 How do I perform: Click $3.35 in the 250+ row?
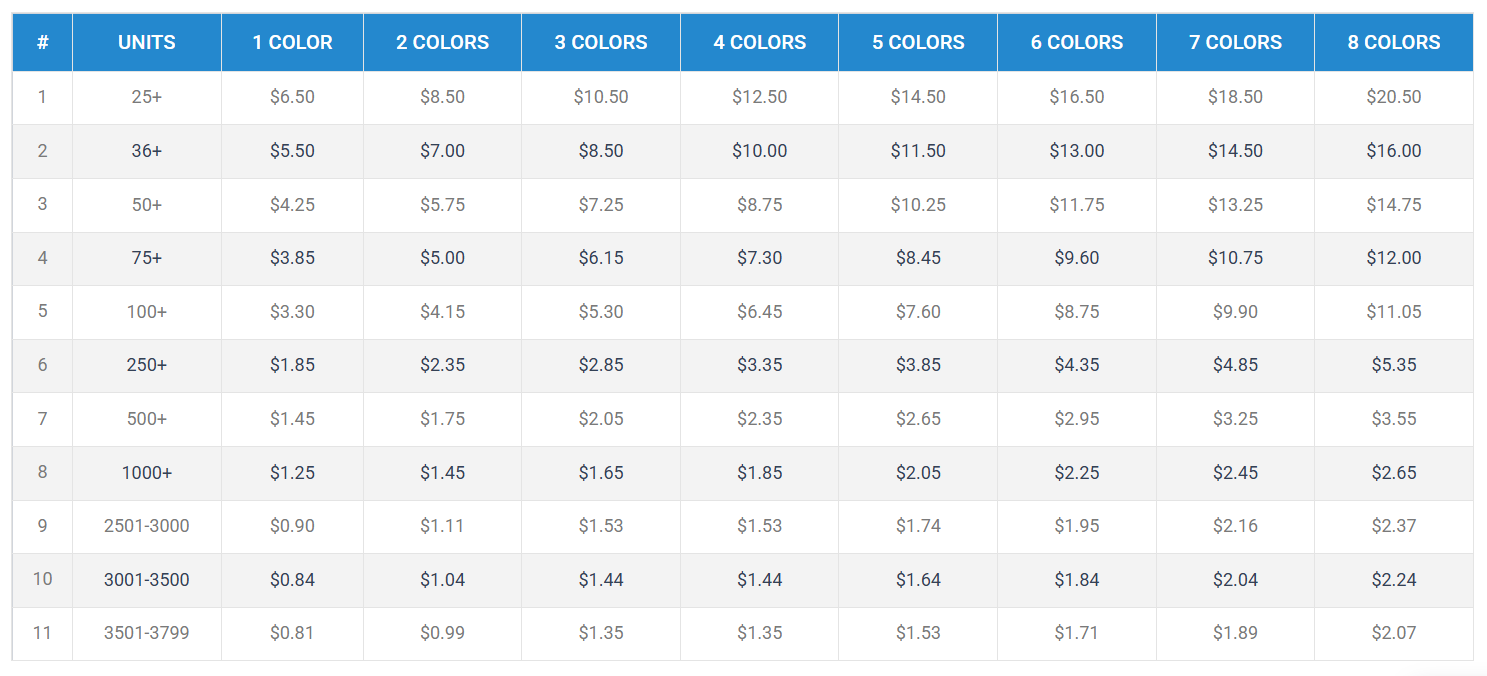[x=759, y=365]
